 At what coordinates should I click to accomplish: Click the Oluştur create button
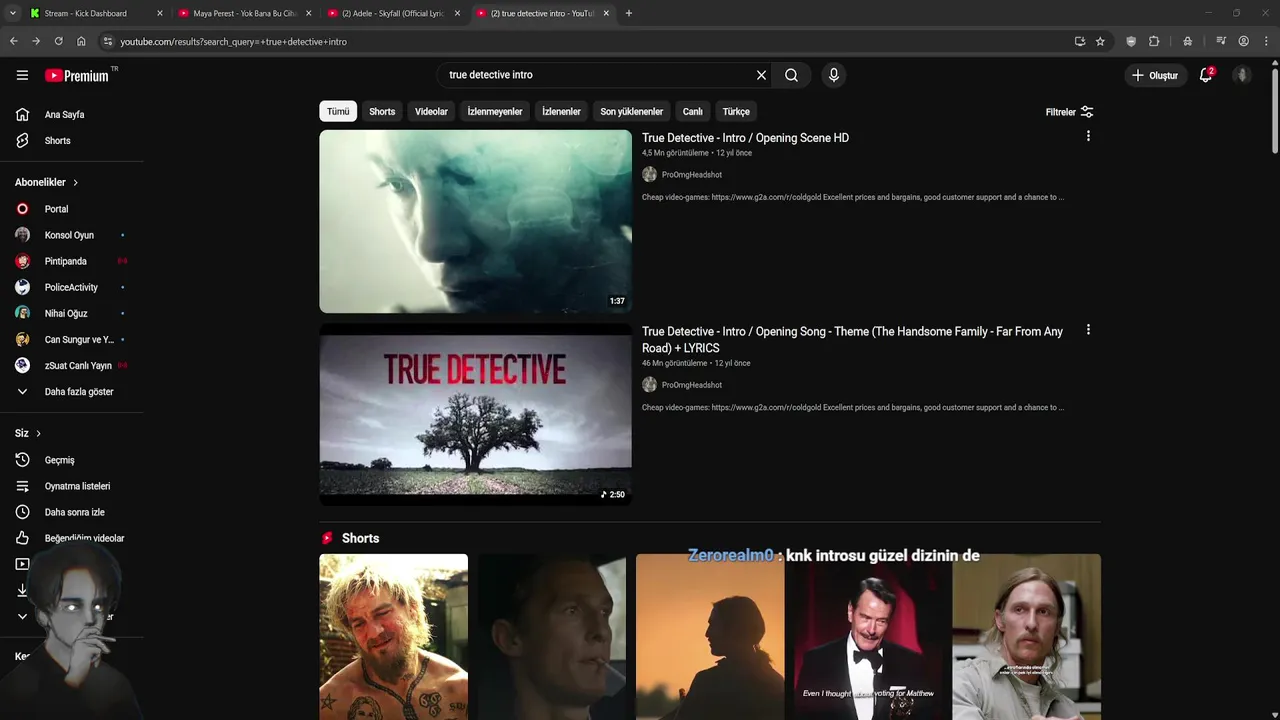pyautogui.click(x=1154, y=75)
